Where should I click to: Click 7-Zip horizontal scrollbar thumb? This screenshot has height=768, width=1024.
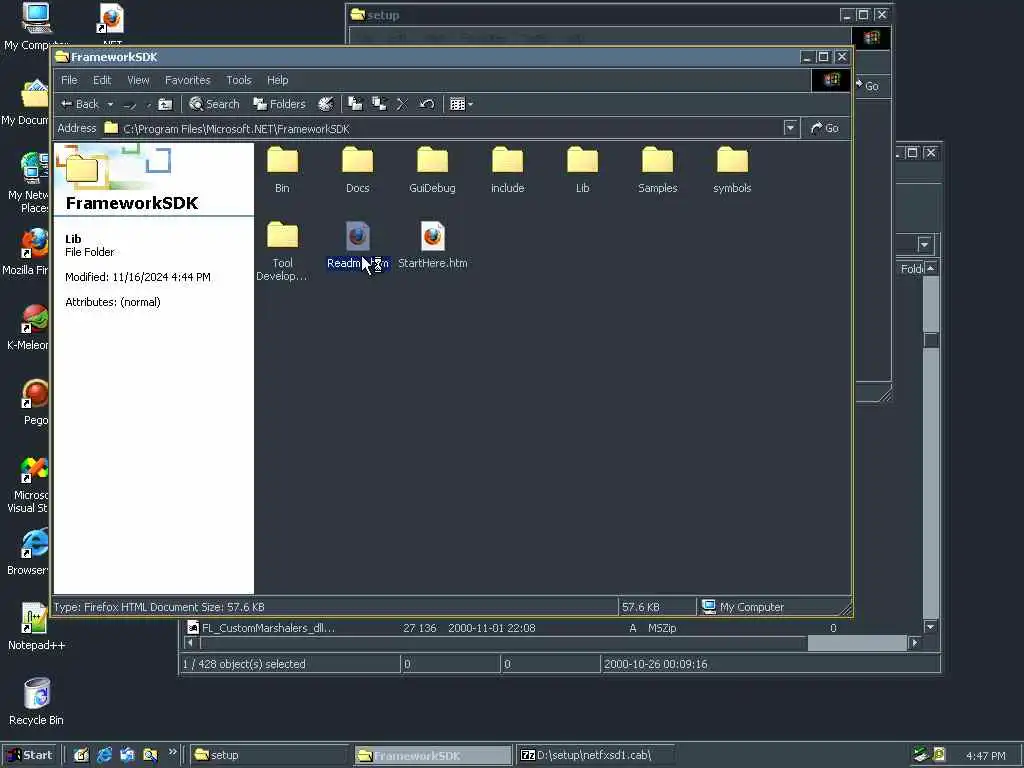point(857,643)
